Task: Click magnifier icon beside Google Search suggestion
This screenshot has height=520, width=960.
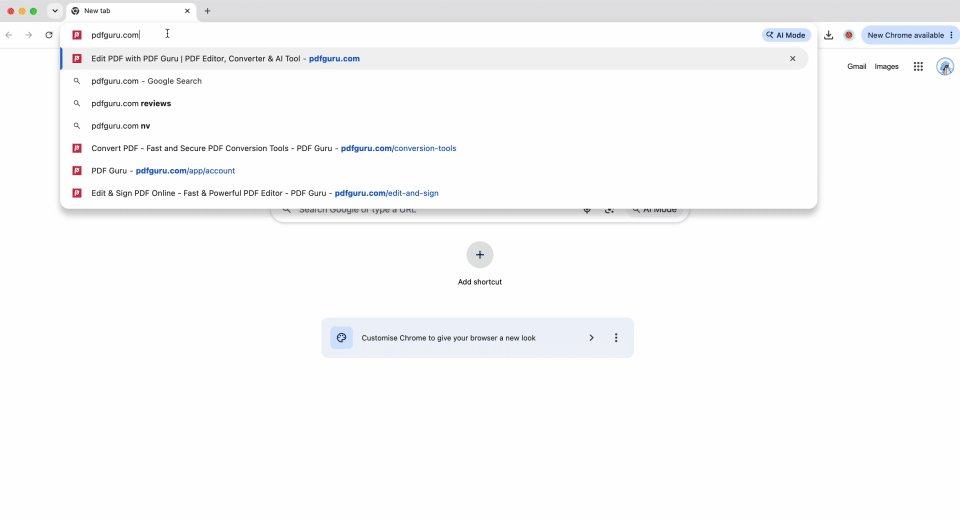Action: [77, 81]
